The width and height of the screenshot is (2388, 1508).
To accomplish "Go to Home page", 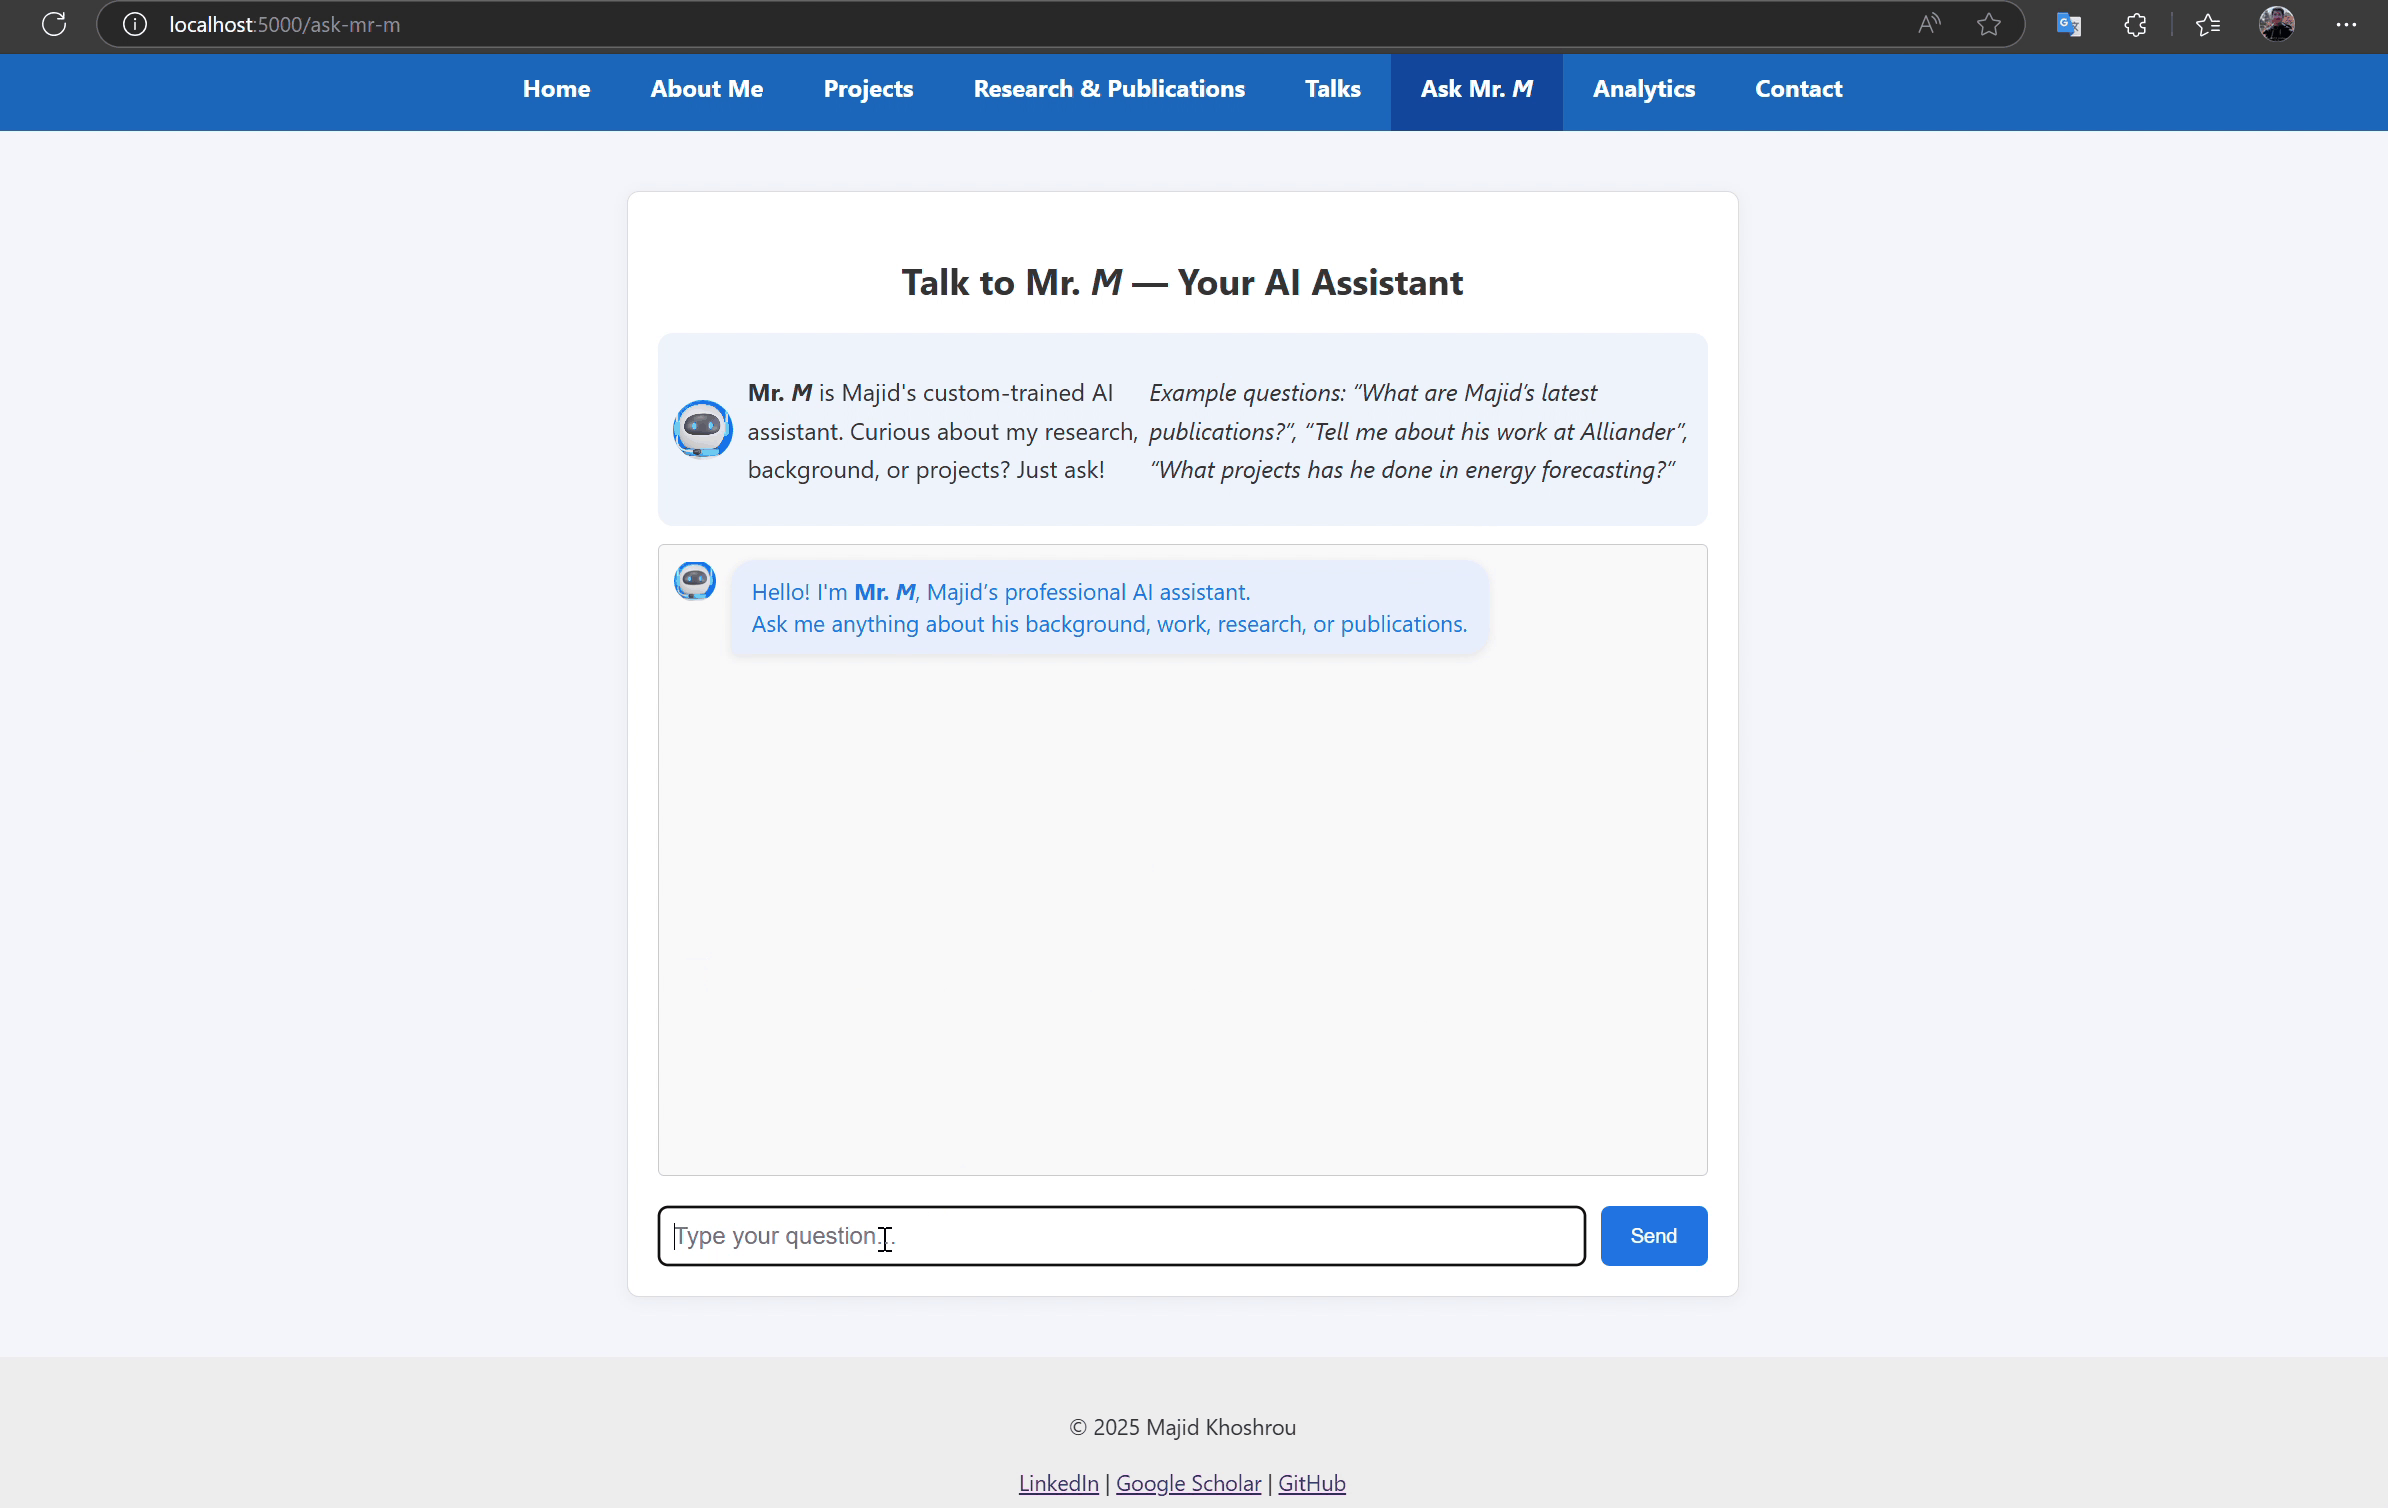I will point(556,89).
